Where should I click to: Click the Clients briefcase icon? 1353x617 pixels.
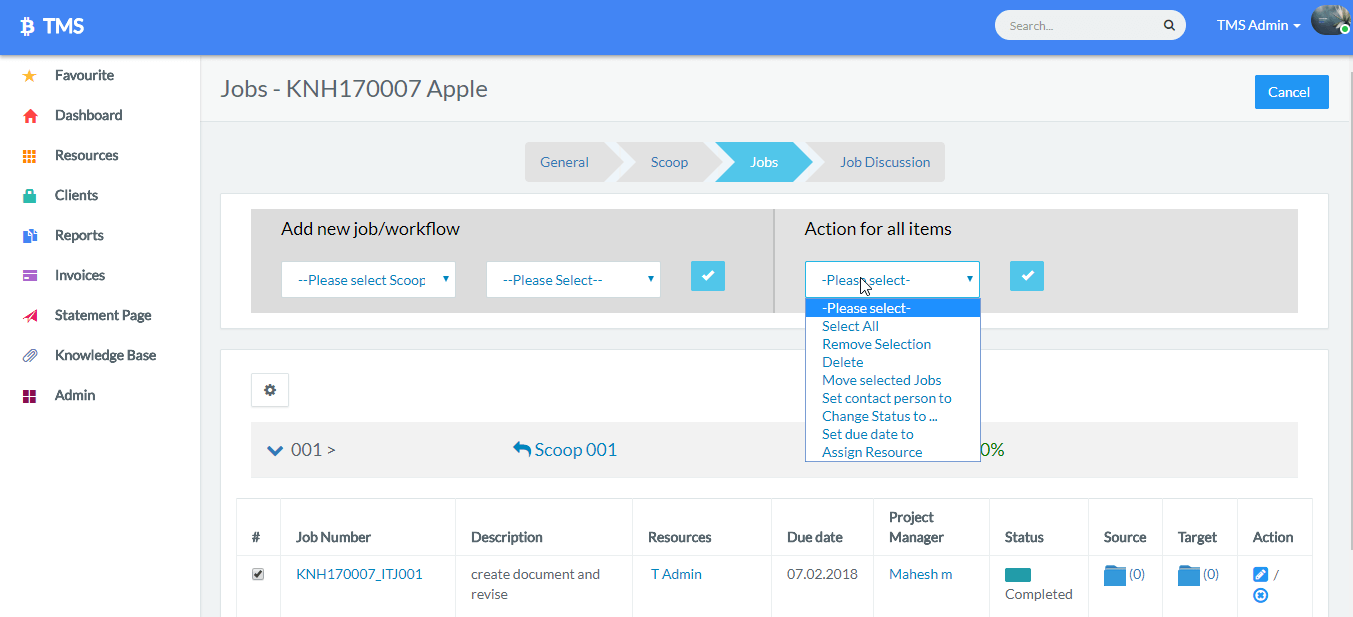pyautogui.click(x=30, y=196)
